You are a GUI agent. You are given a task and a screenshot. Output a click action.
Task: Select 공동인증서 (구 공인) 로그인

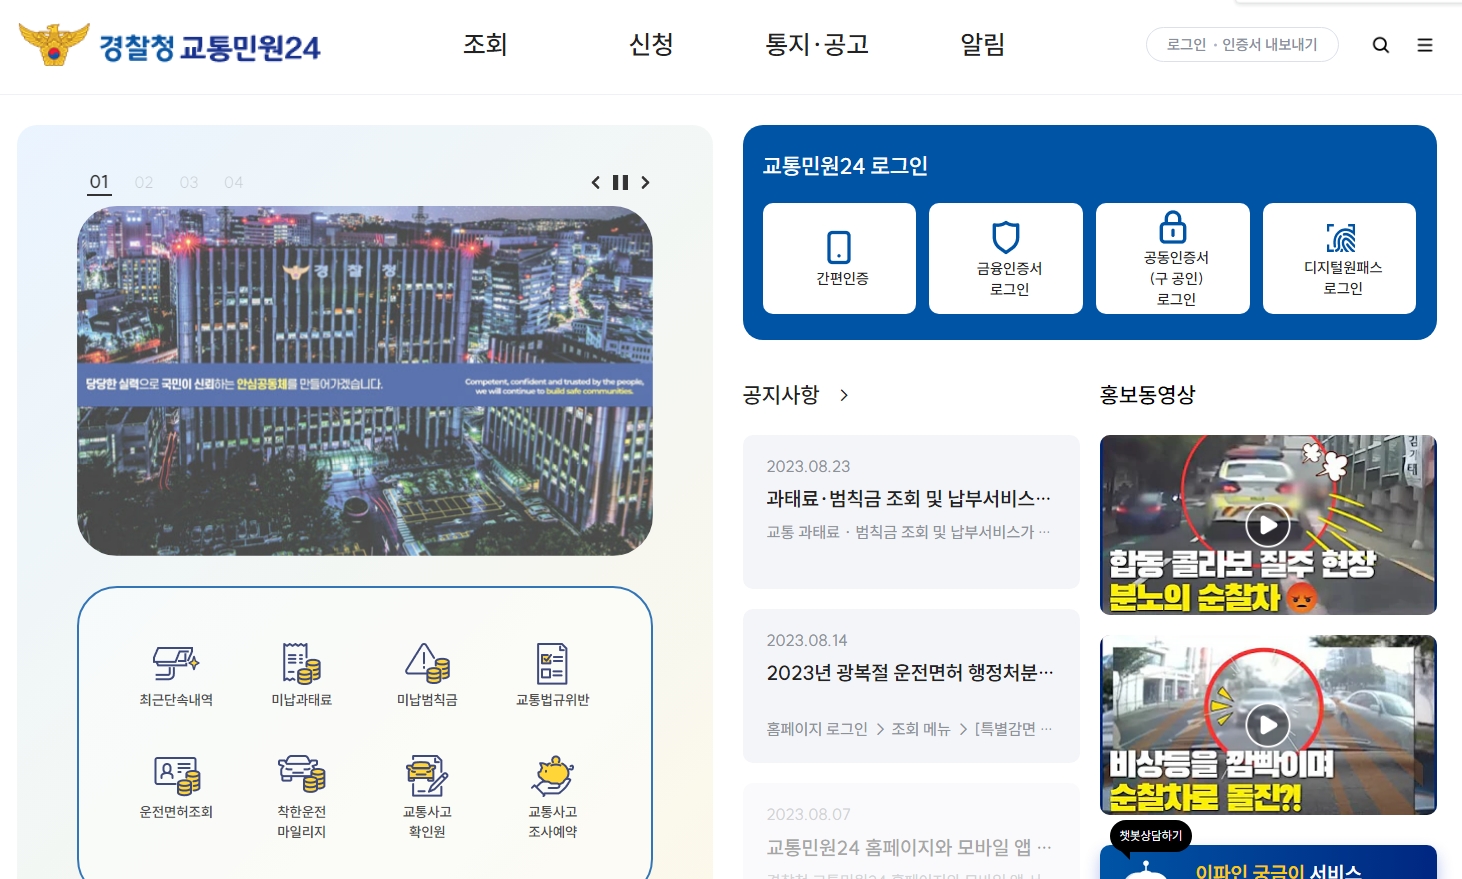[x=1172, y=258]
